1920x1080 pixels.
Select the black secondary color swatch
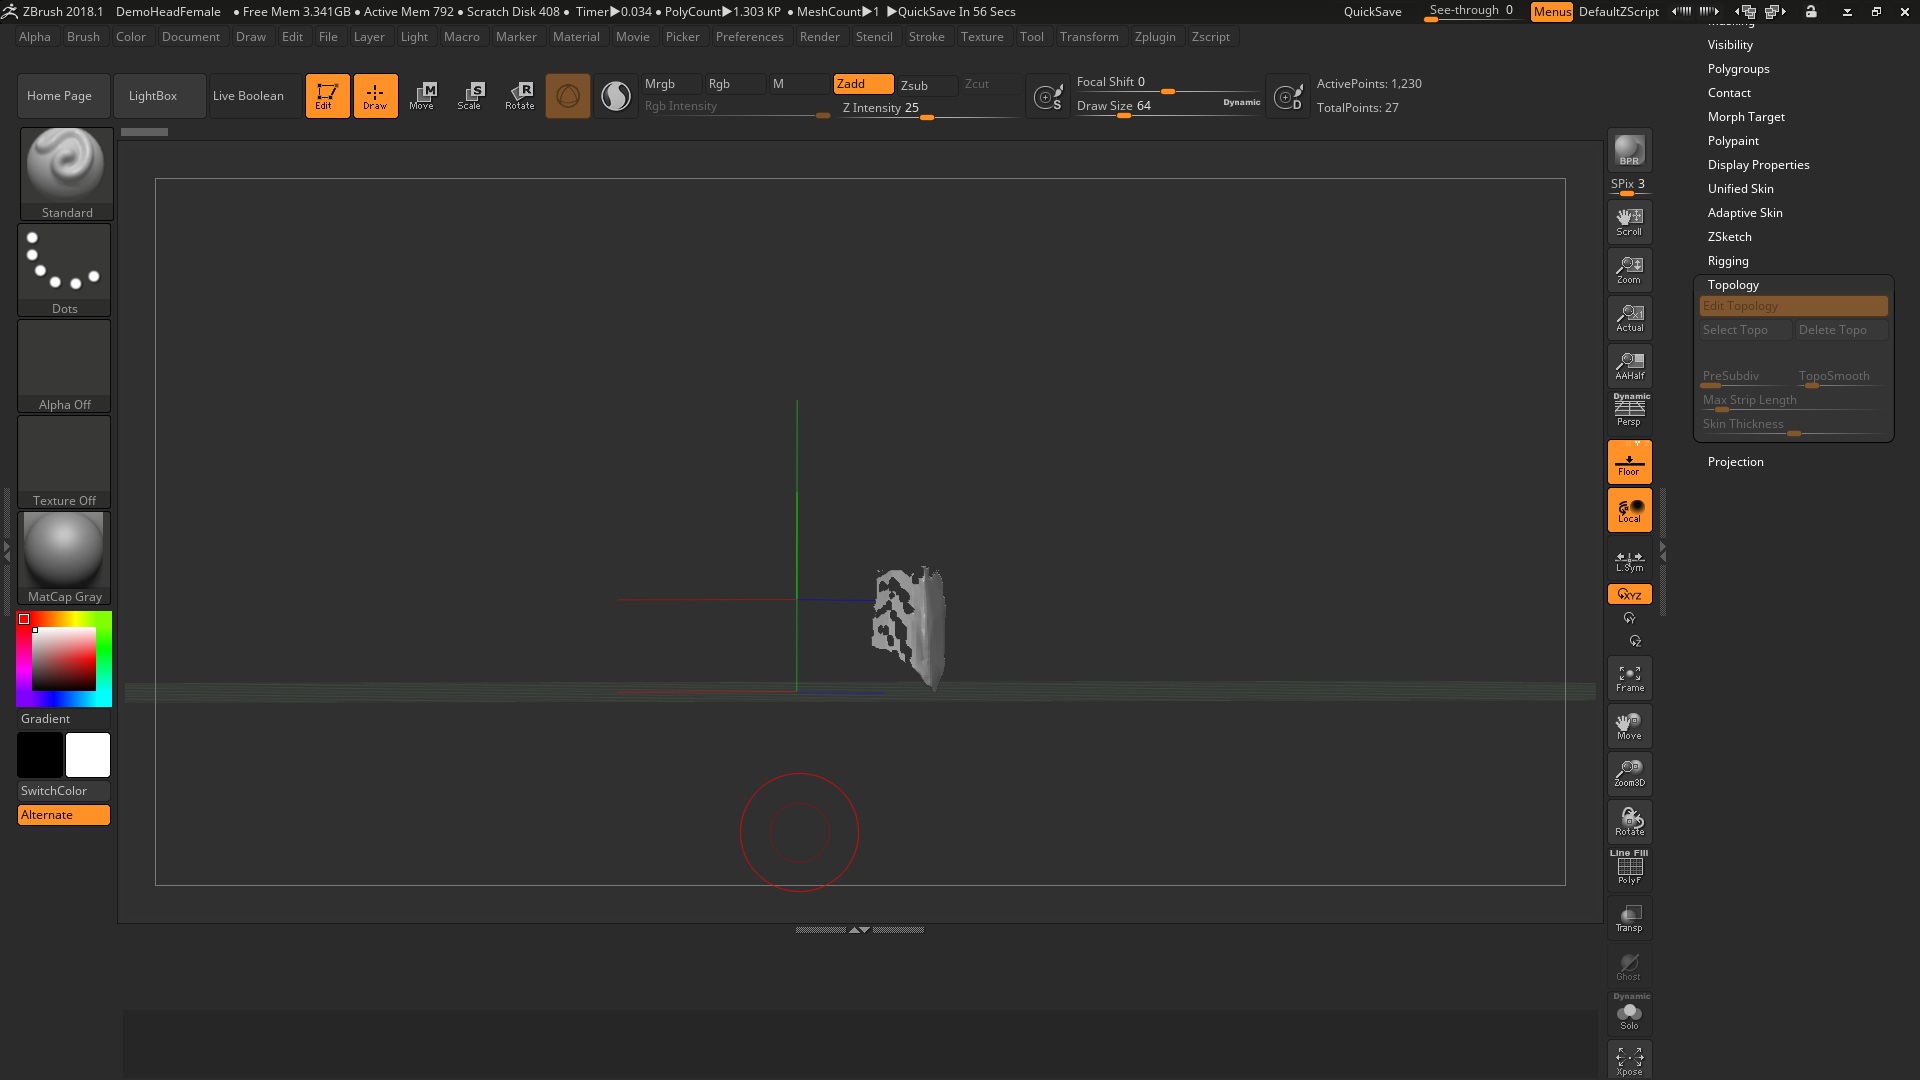[40, 755]
